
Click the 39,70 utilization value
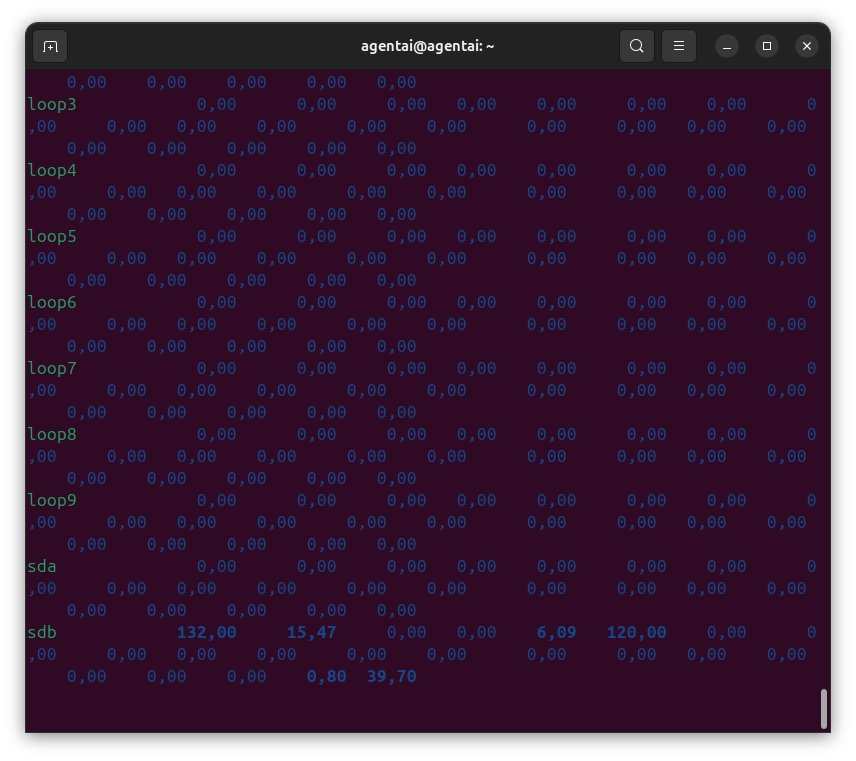(391, 676)
